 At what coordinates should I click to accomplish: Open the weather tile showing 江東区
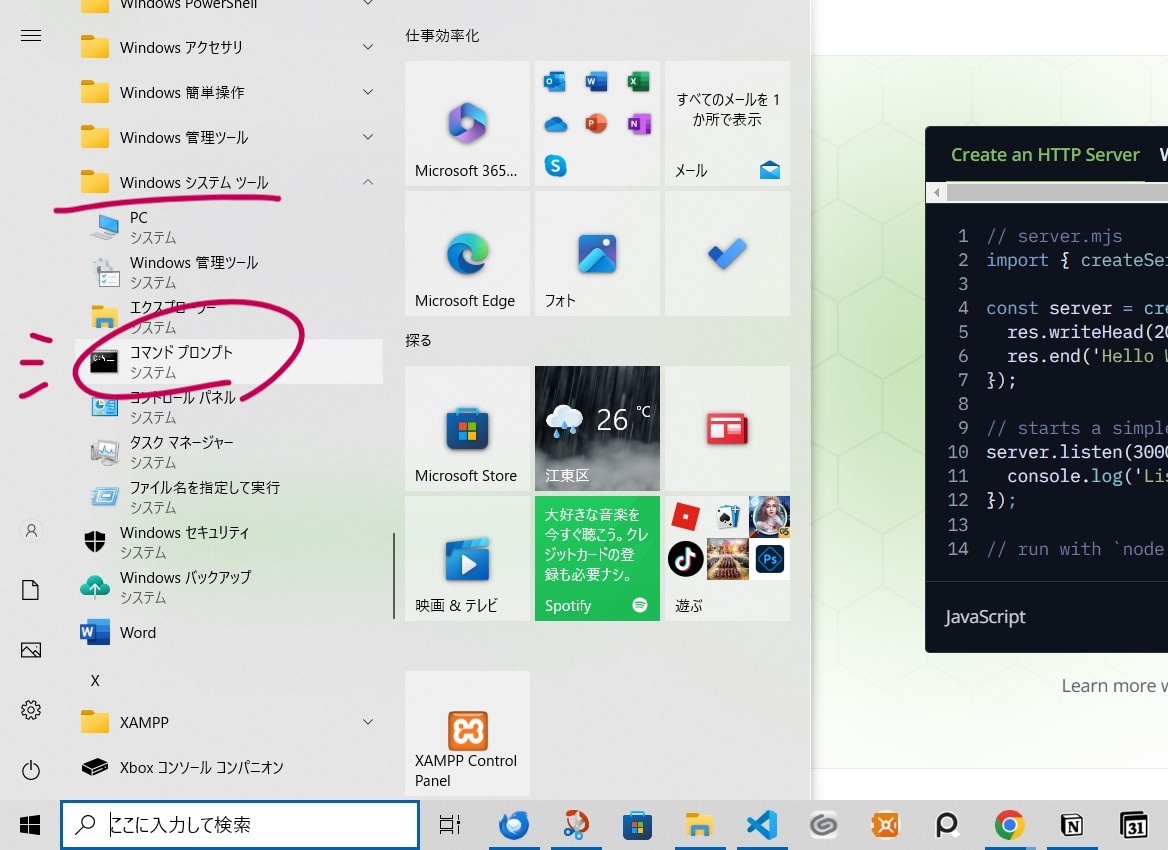click(597, 428)
